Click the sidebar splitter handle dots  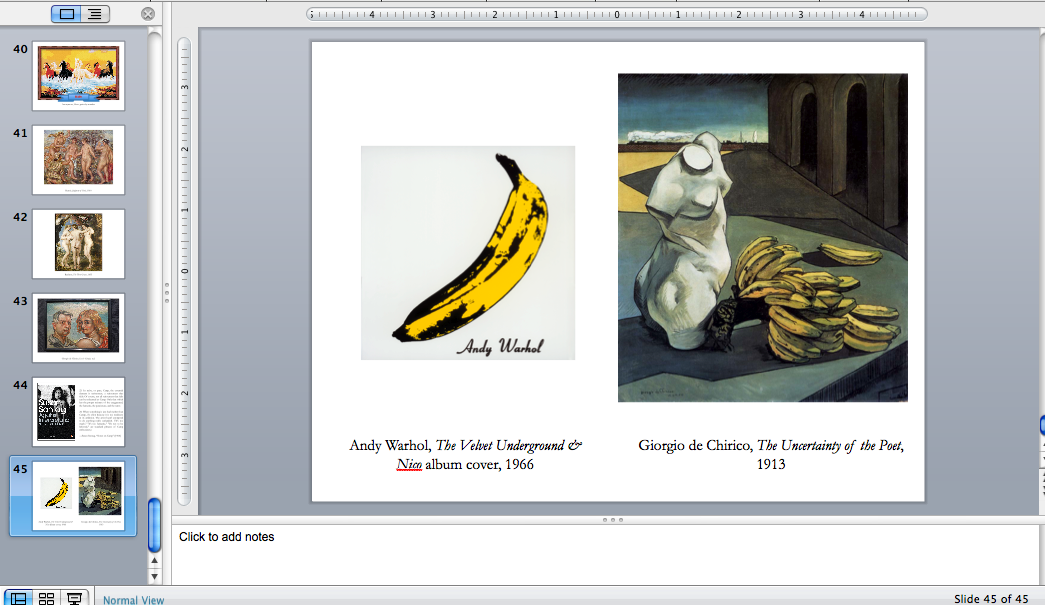(167, 293)
